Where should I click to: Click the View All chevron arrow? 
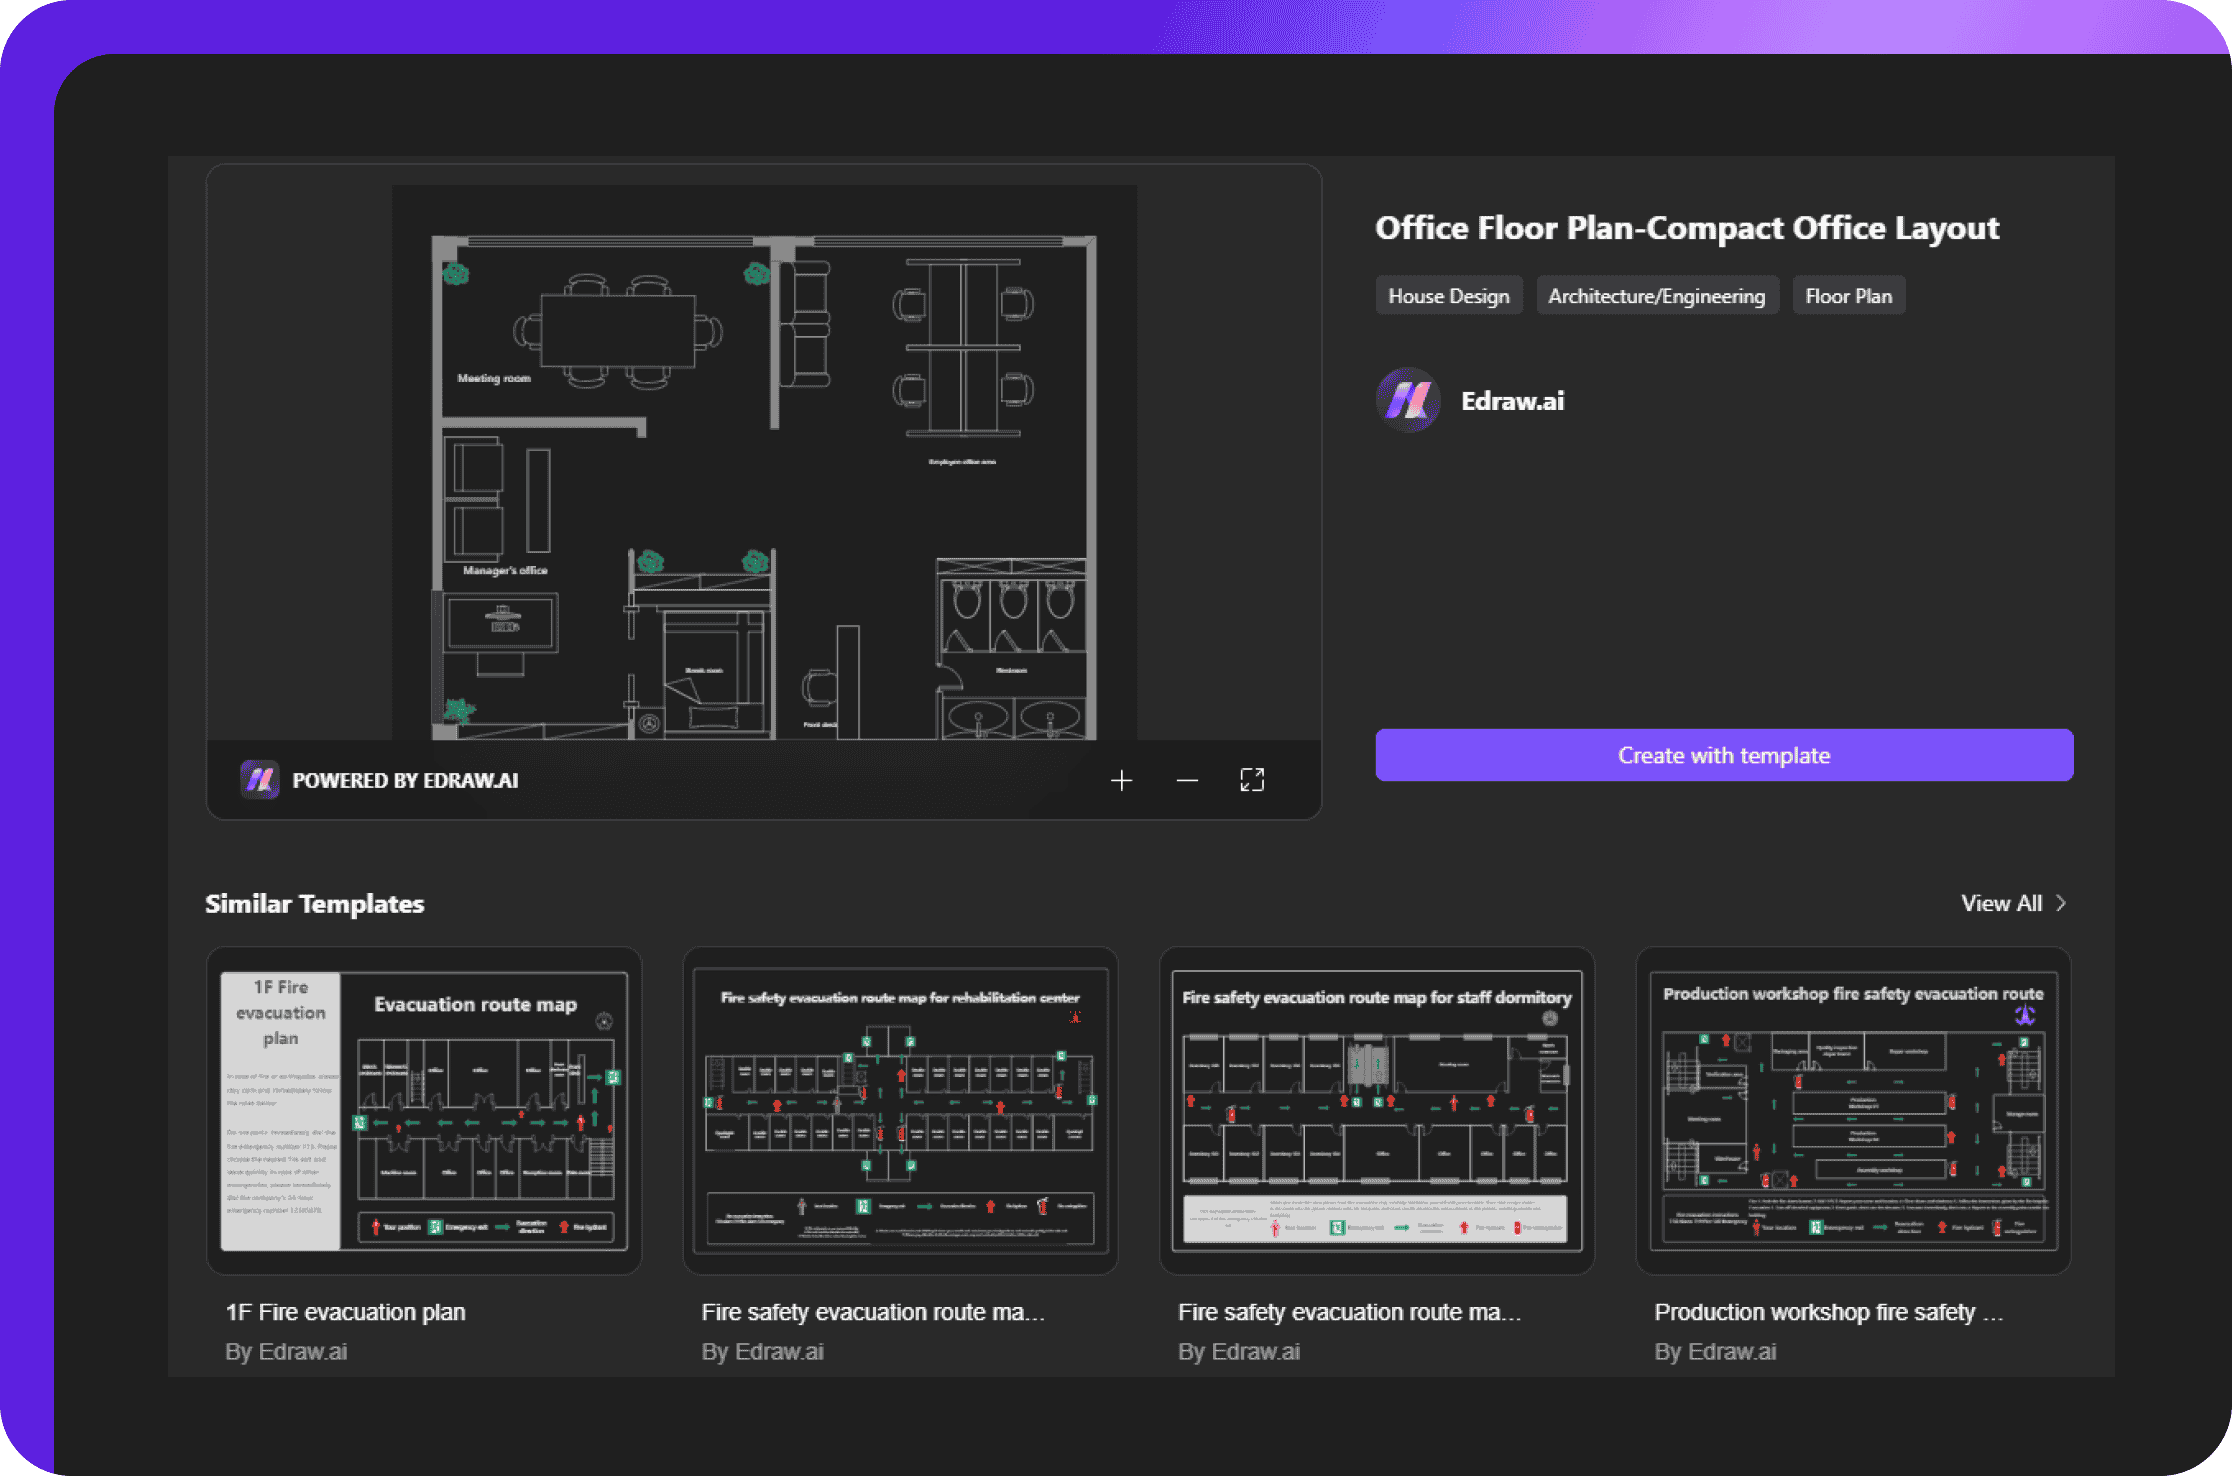[2060, 903]
